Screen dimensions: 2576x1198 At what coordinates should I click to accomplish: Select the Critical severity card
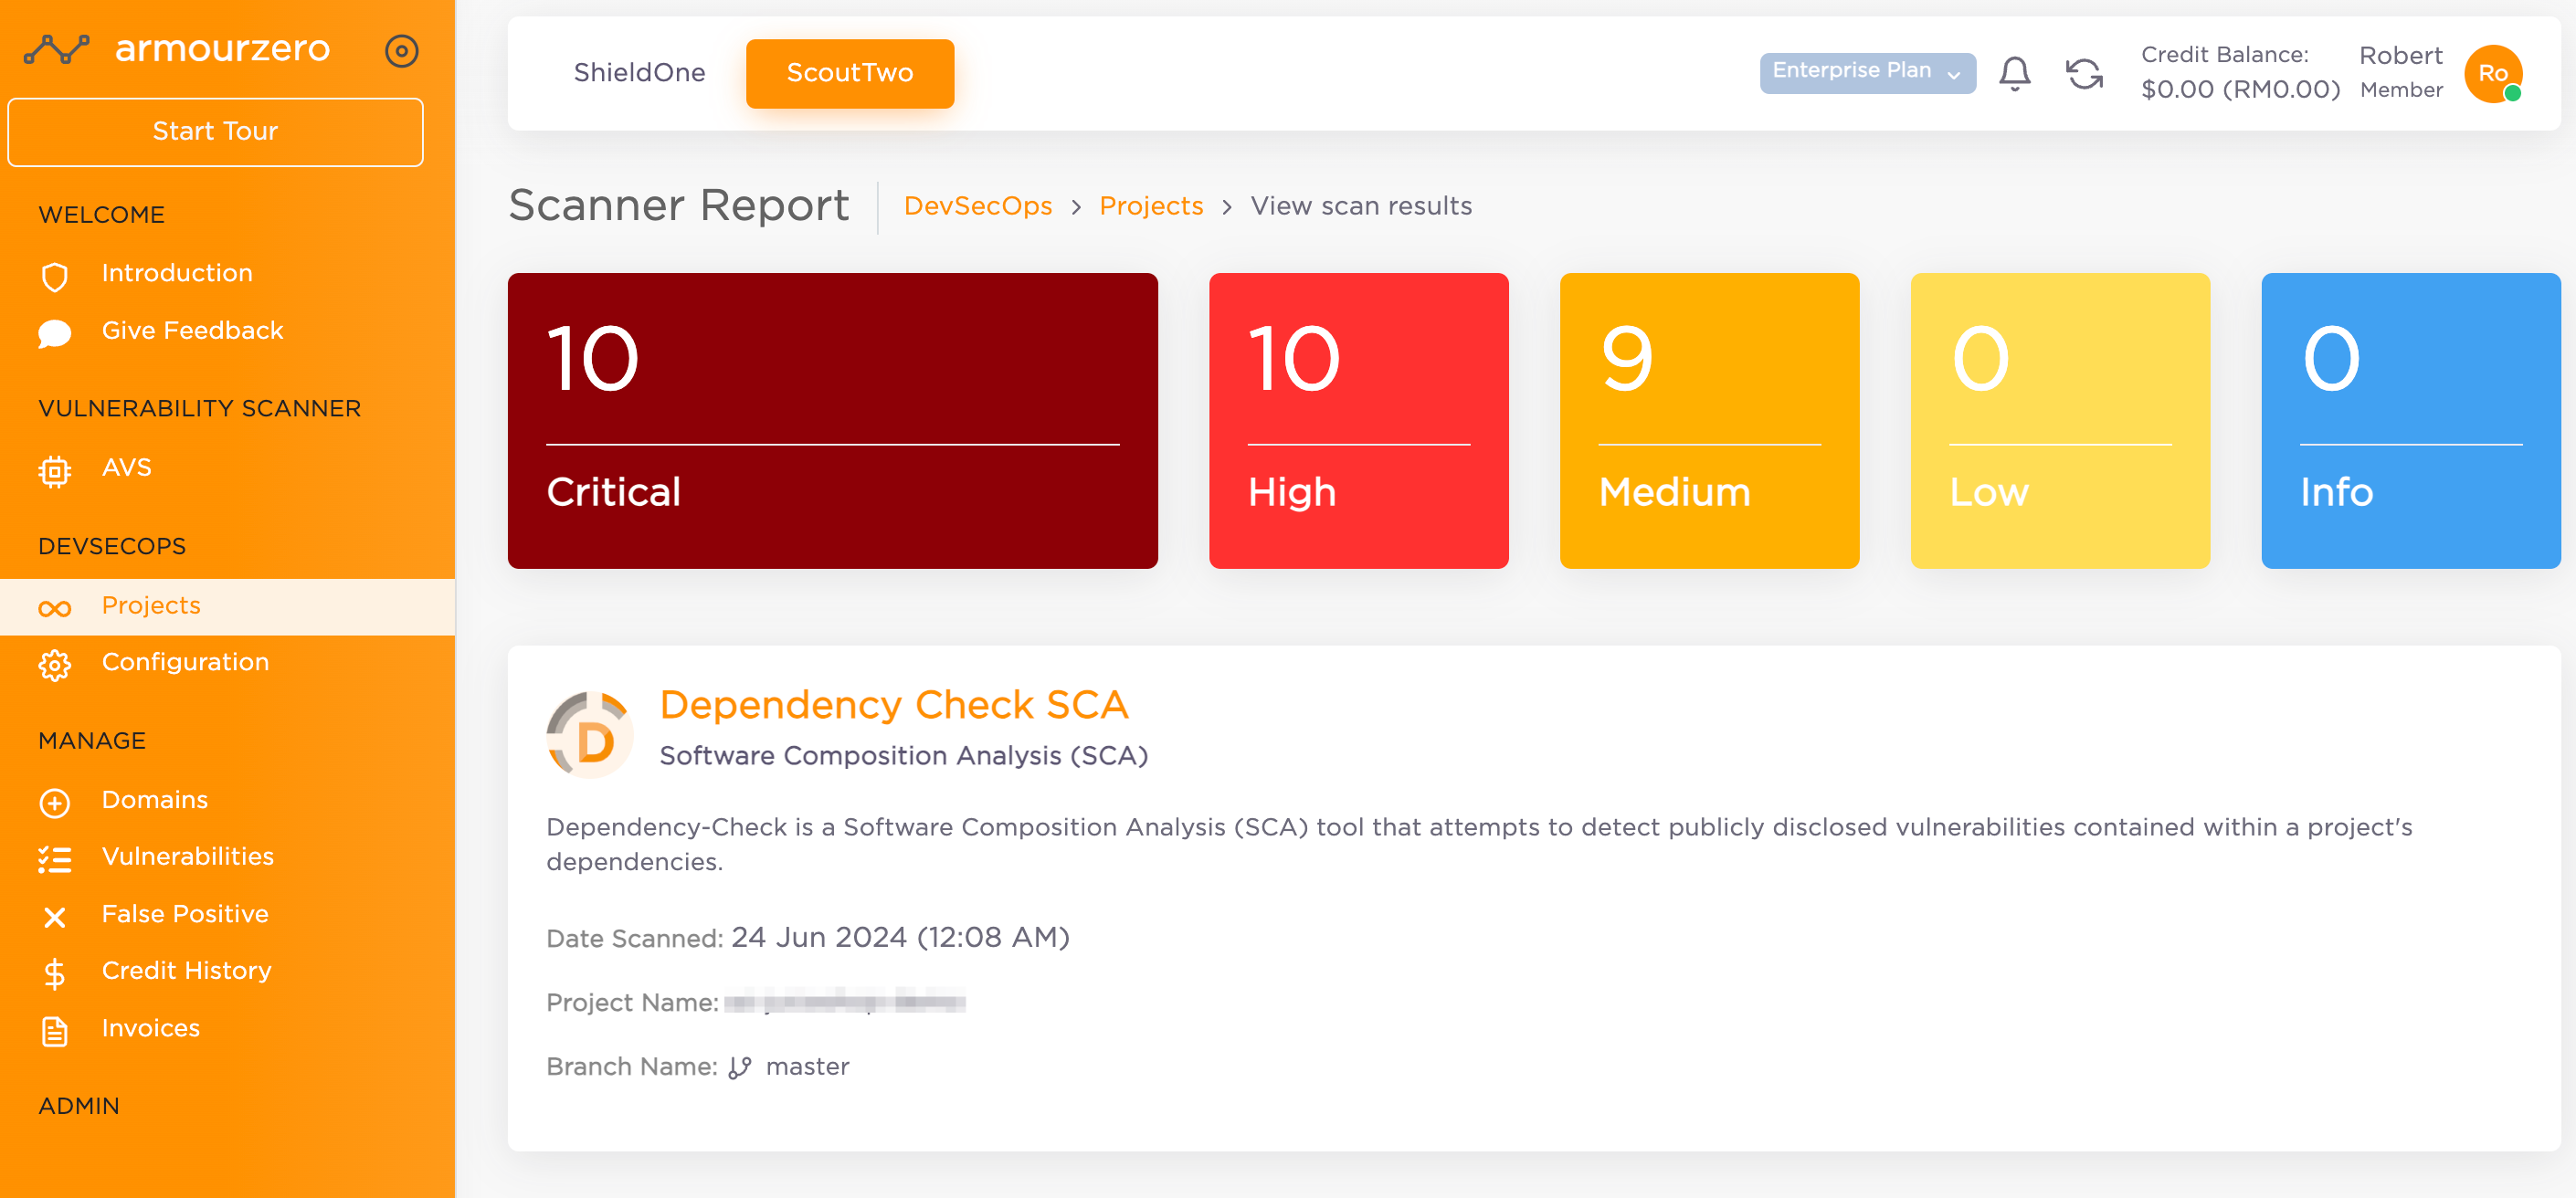coord(832,421)
